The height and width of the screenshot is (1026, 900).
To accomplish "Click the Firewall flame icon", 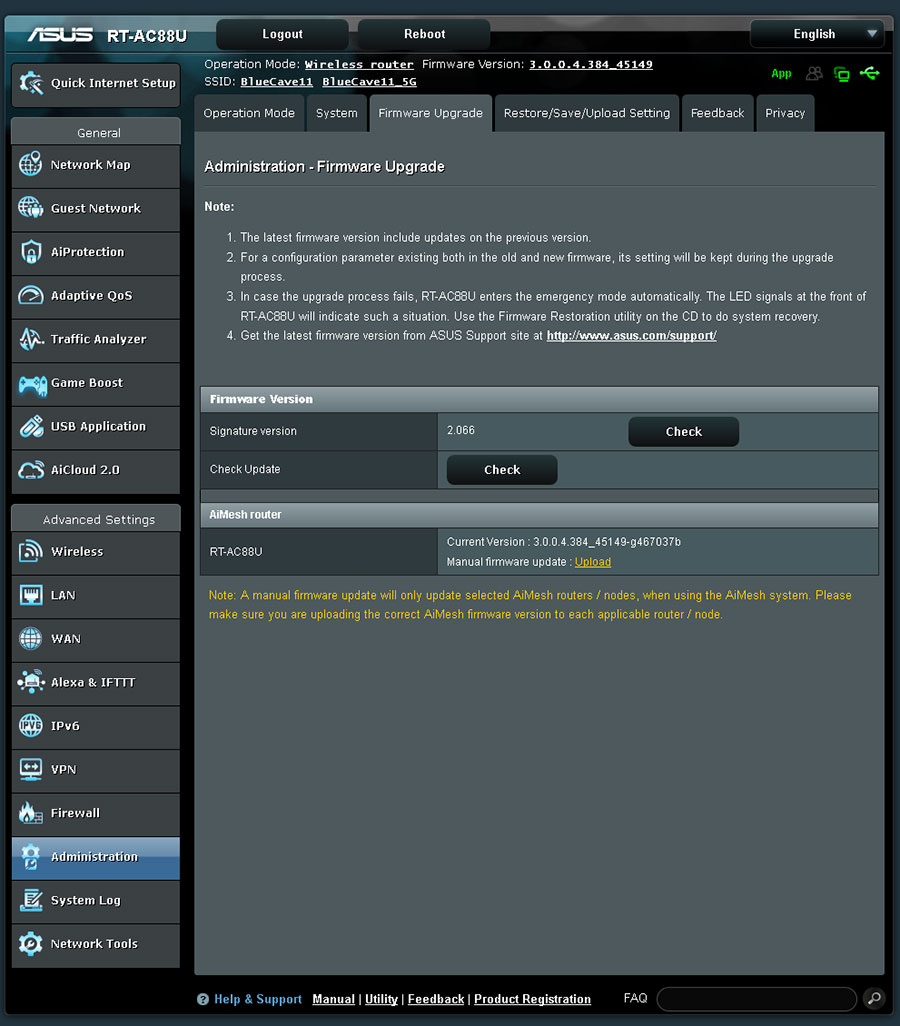I will tap(31, 813).
